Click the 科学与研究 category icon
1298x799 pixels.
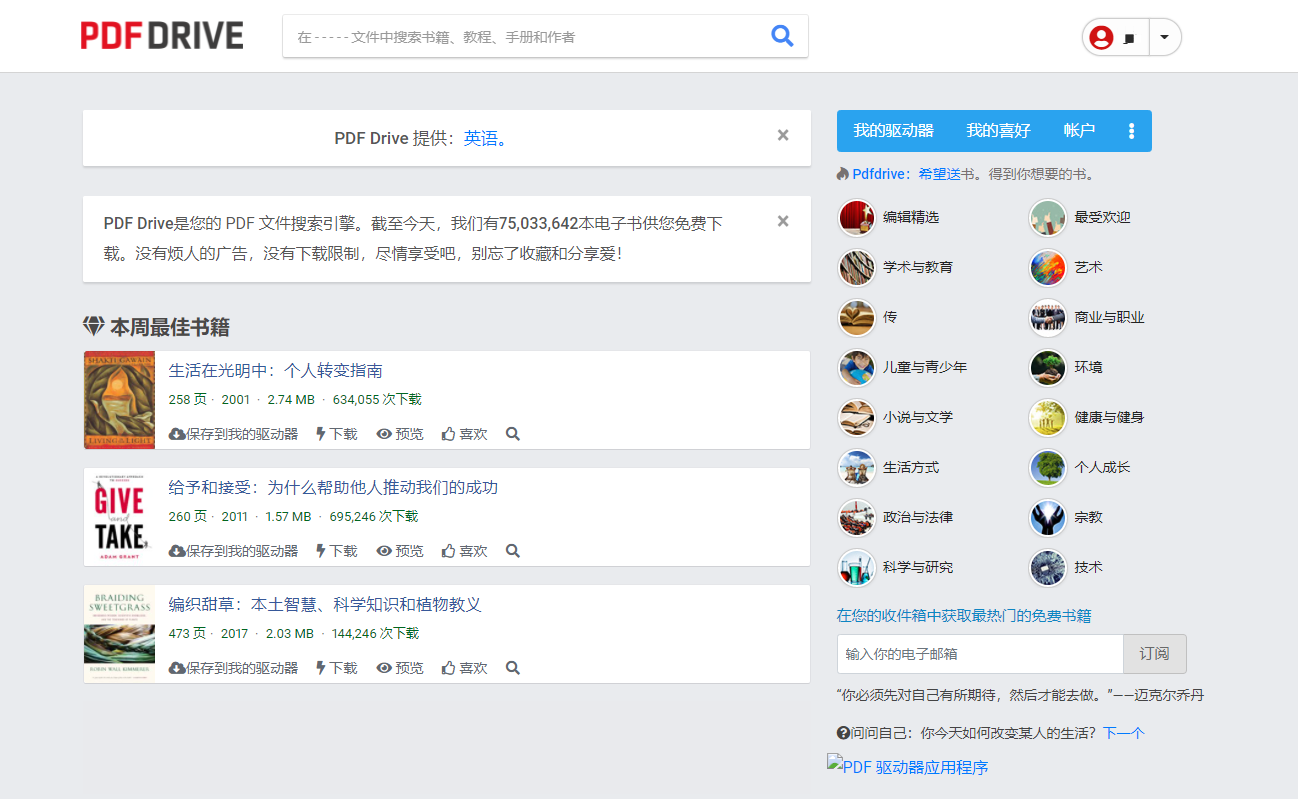pos(857,567)
